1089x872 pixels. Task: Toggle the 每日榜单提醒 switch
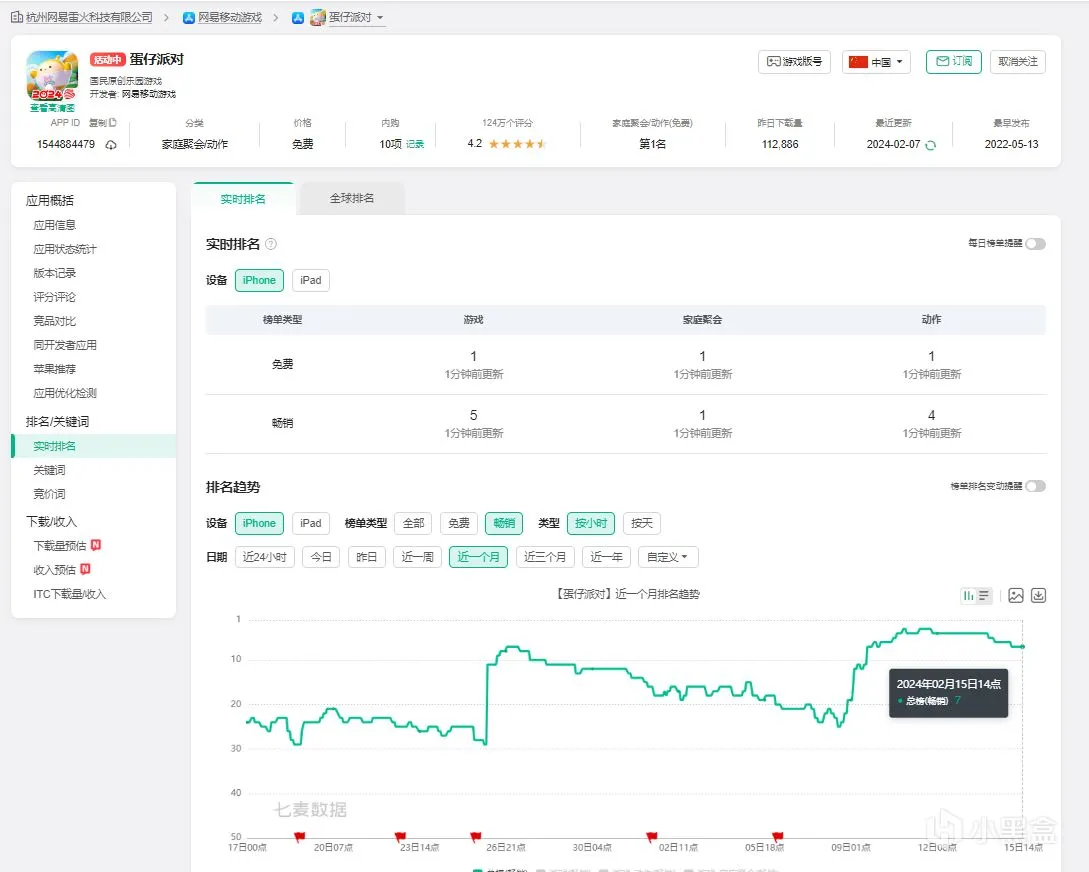coord(1036,244)
